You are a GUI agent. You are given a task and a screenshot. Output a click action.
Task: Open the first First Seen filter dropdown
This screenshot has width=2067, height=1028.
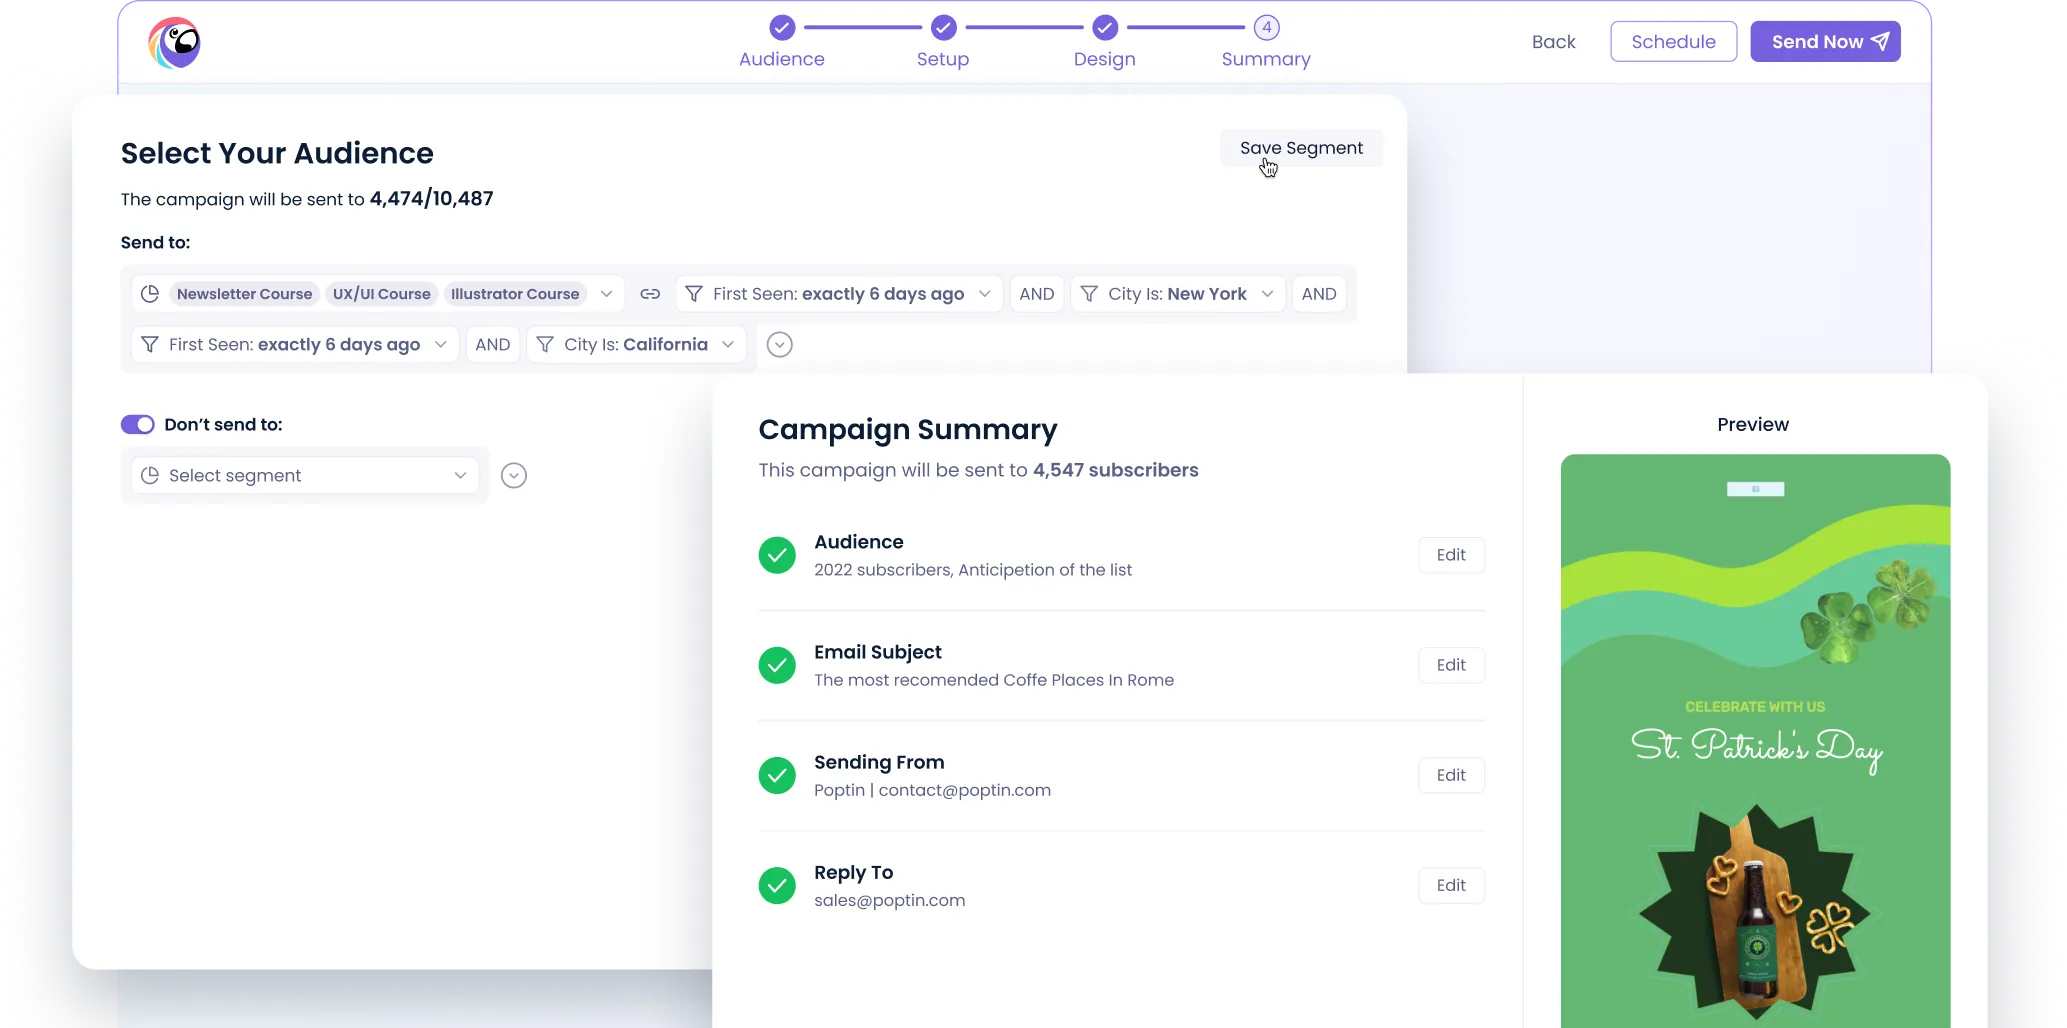(x=839, y=294)
